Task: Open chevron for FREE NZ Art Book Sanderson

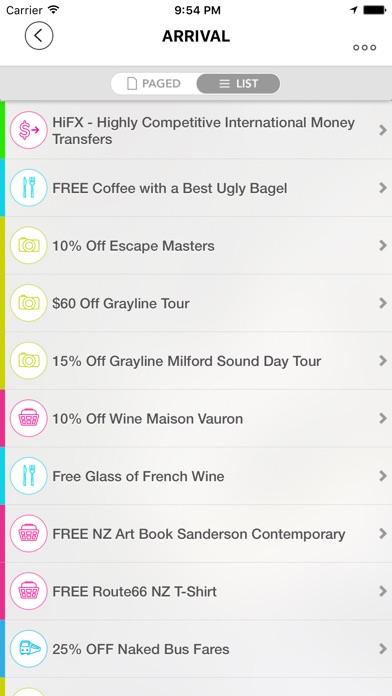Action: (383, 534)
